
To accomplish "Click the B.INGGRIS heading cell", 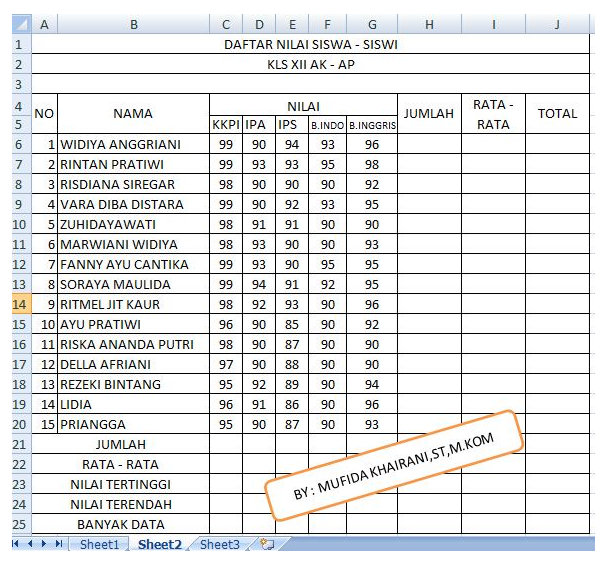I will point(372,124).
